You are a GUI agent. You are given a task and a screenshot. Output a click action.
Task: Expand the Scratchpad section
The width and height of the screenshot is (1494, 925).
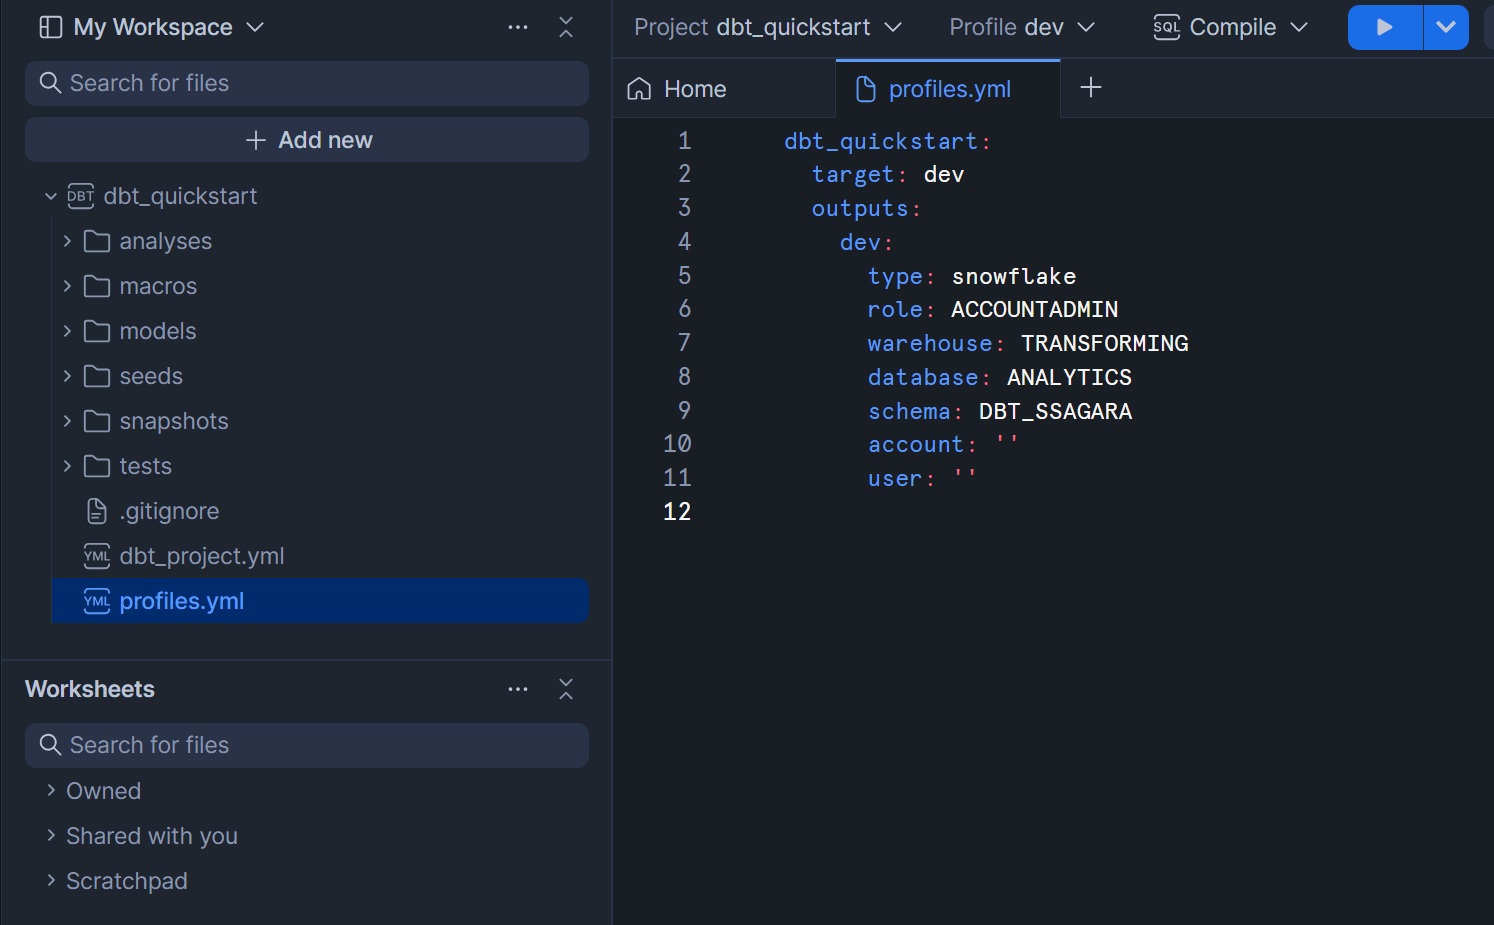[x=51, y=880]
